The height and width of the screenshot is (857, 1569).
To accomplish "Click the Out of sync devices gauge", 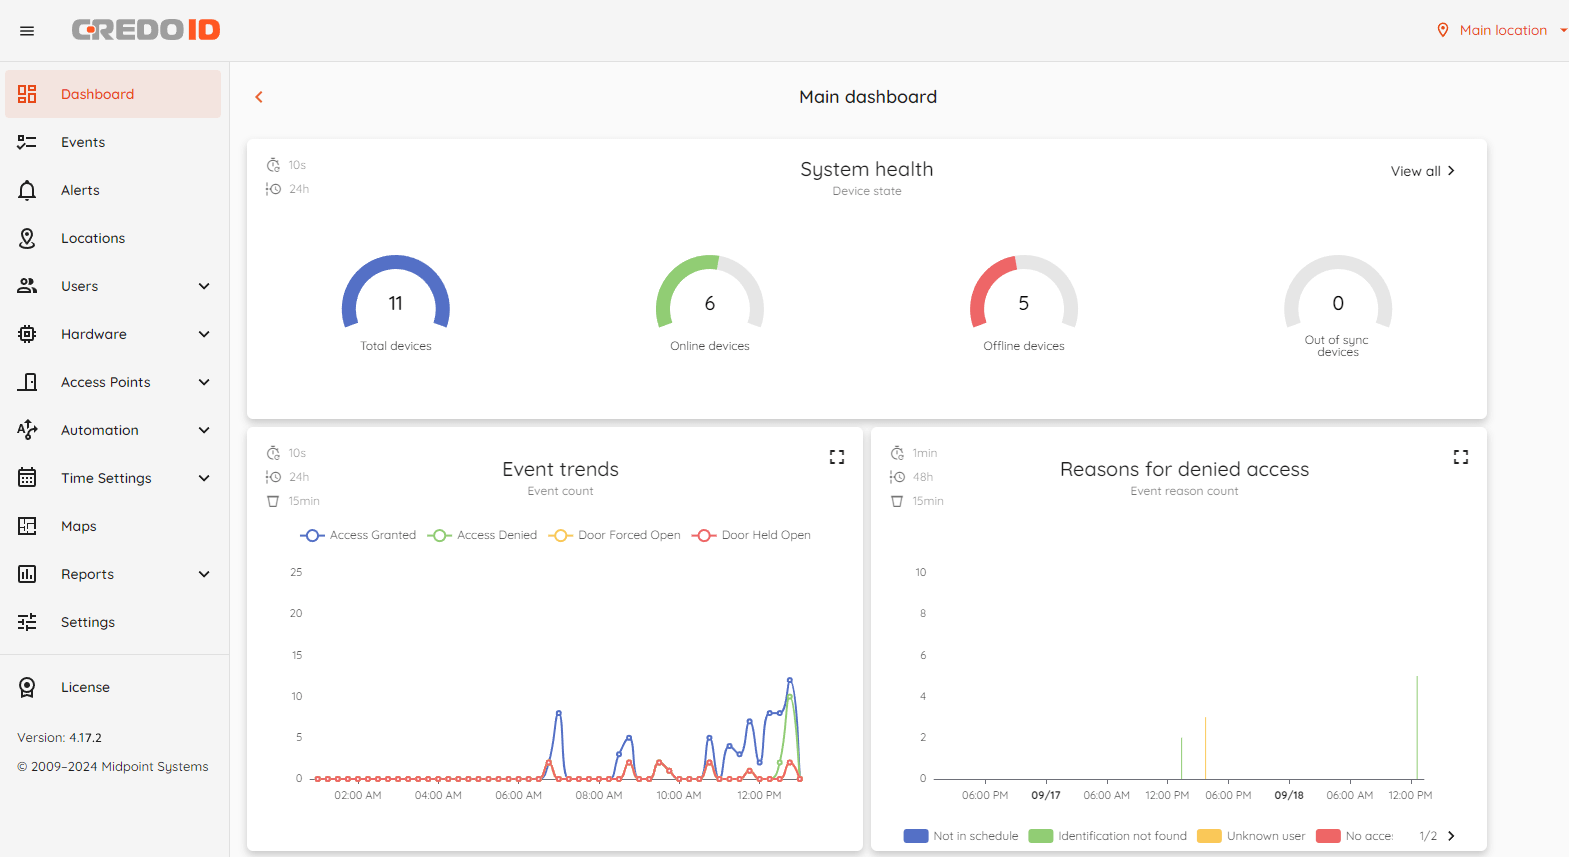I will [1338, 304].
